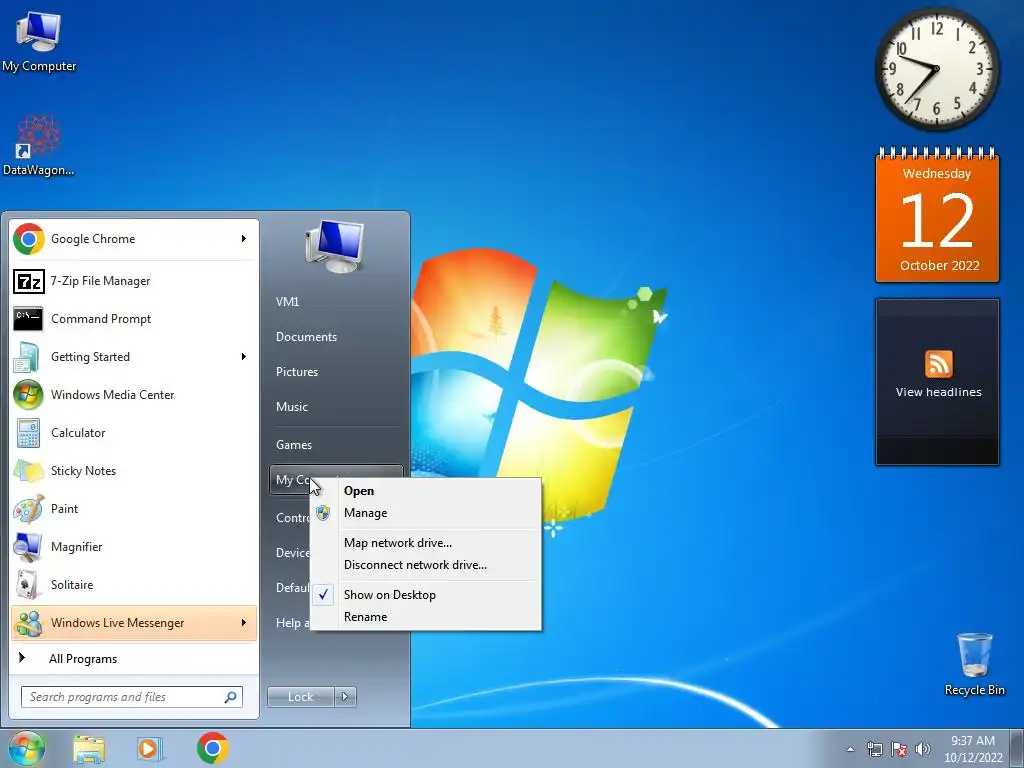The width and height of the screenshot is (1024, 768).
Task: Open the DataWagon desktop shortcut
Action: pos(39,145)
